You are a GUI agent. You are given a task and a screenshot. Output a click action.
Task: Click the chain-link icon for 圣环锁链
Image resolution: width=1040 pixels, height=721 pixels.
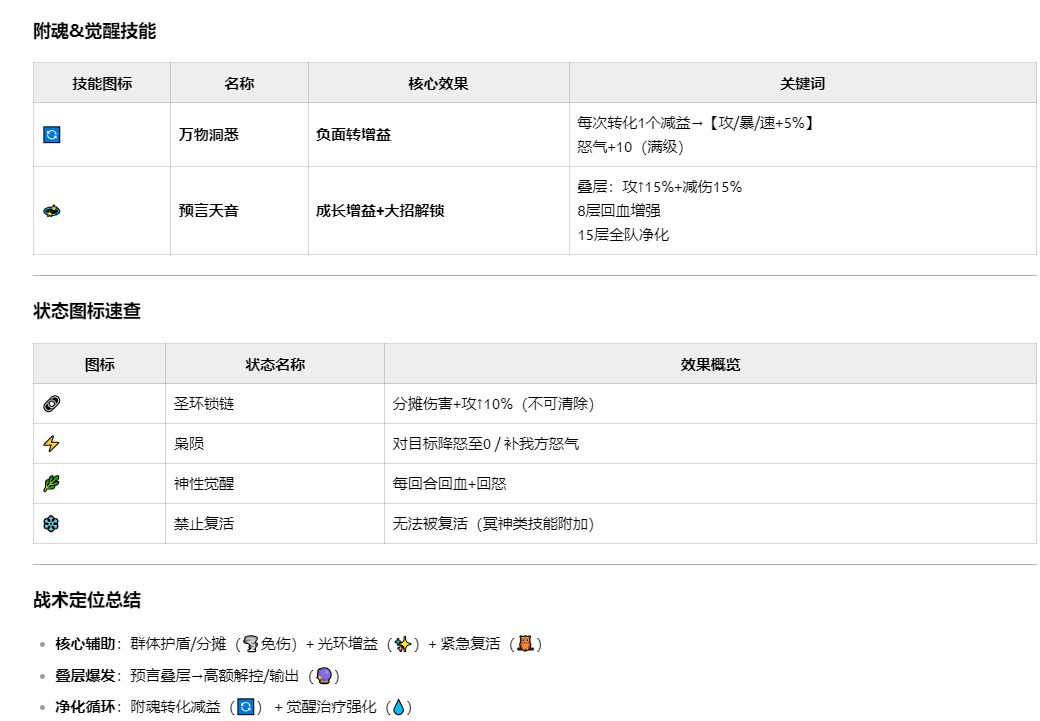pos(52,403)
